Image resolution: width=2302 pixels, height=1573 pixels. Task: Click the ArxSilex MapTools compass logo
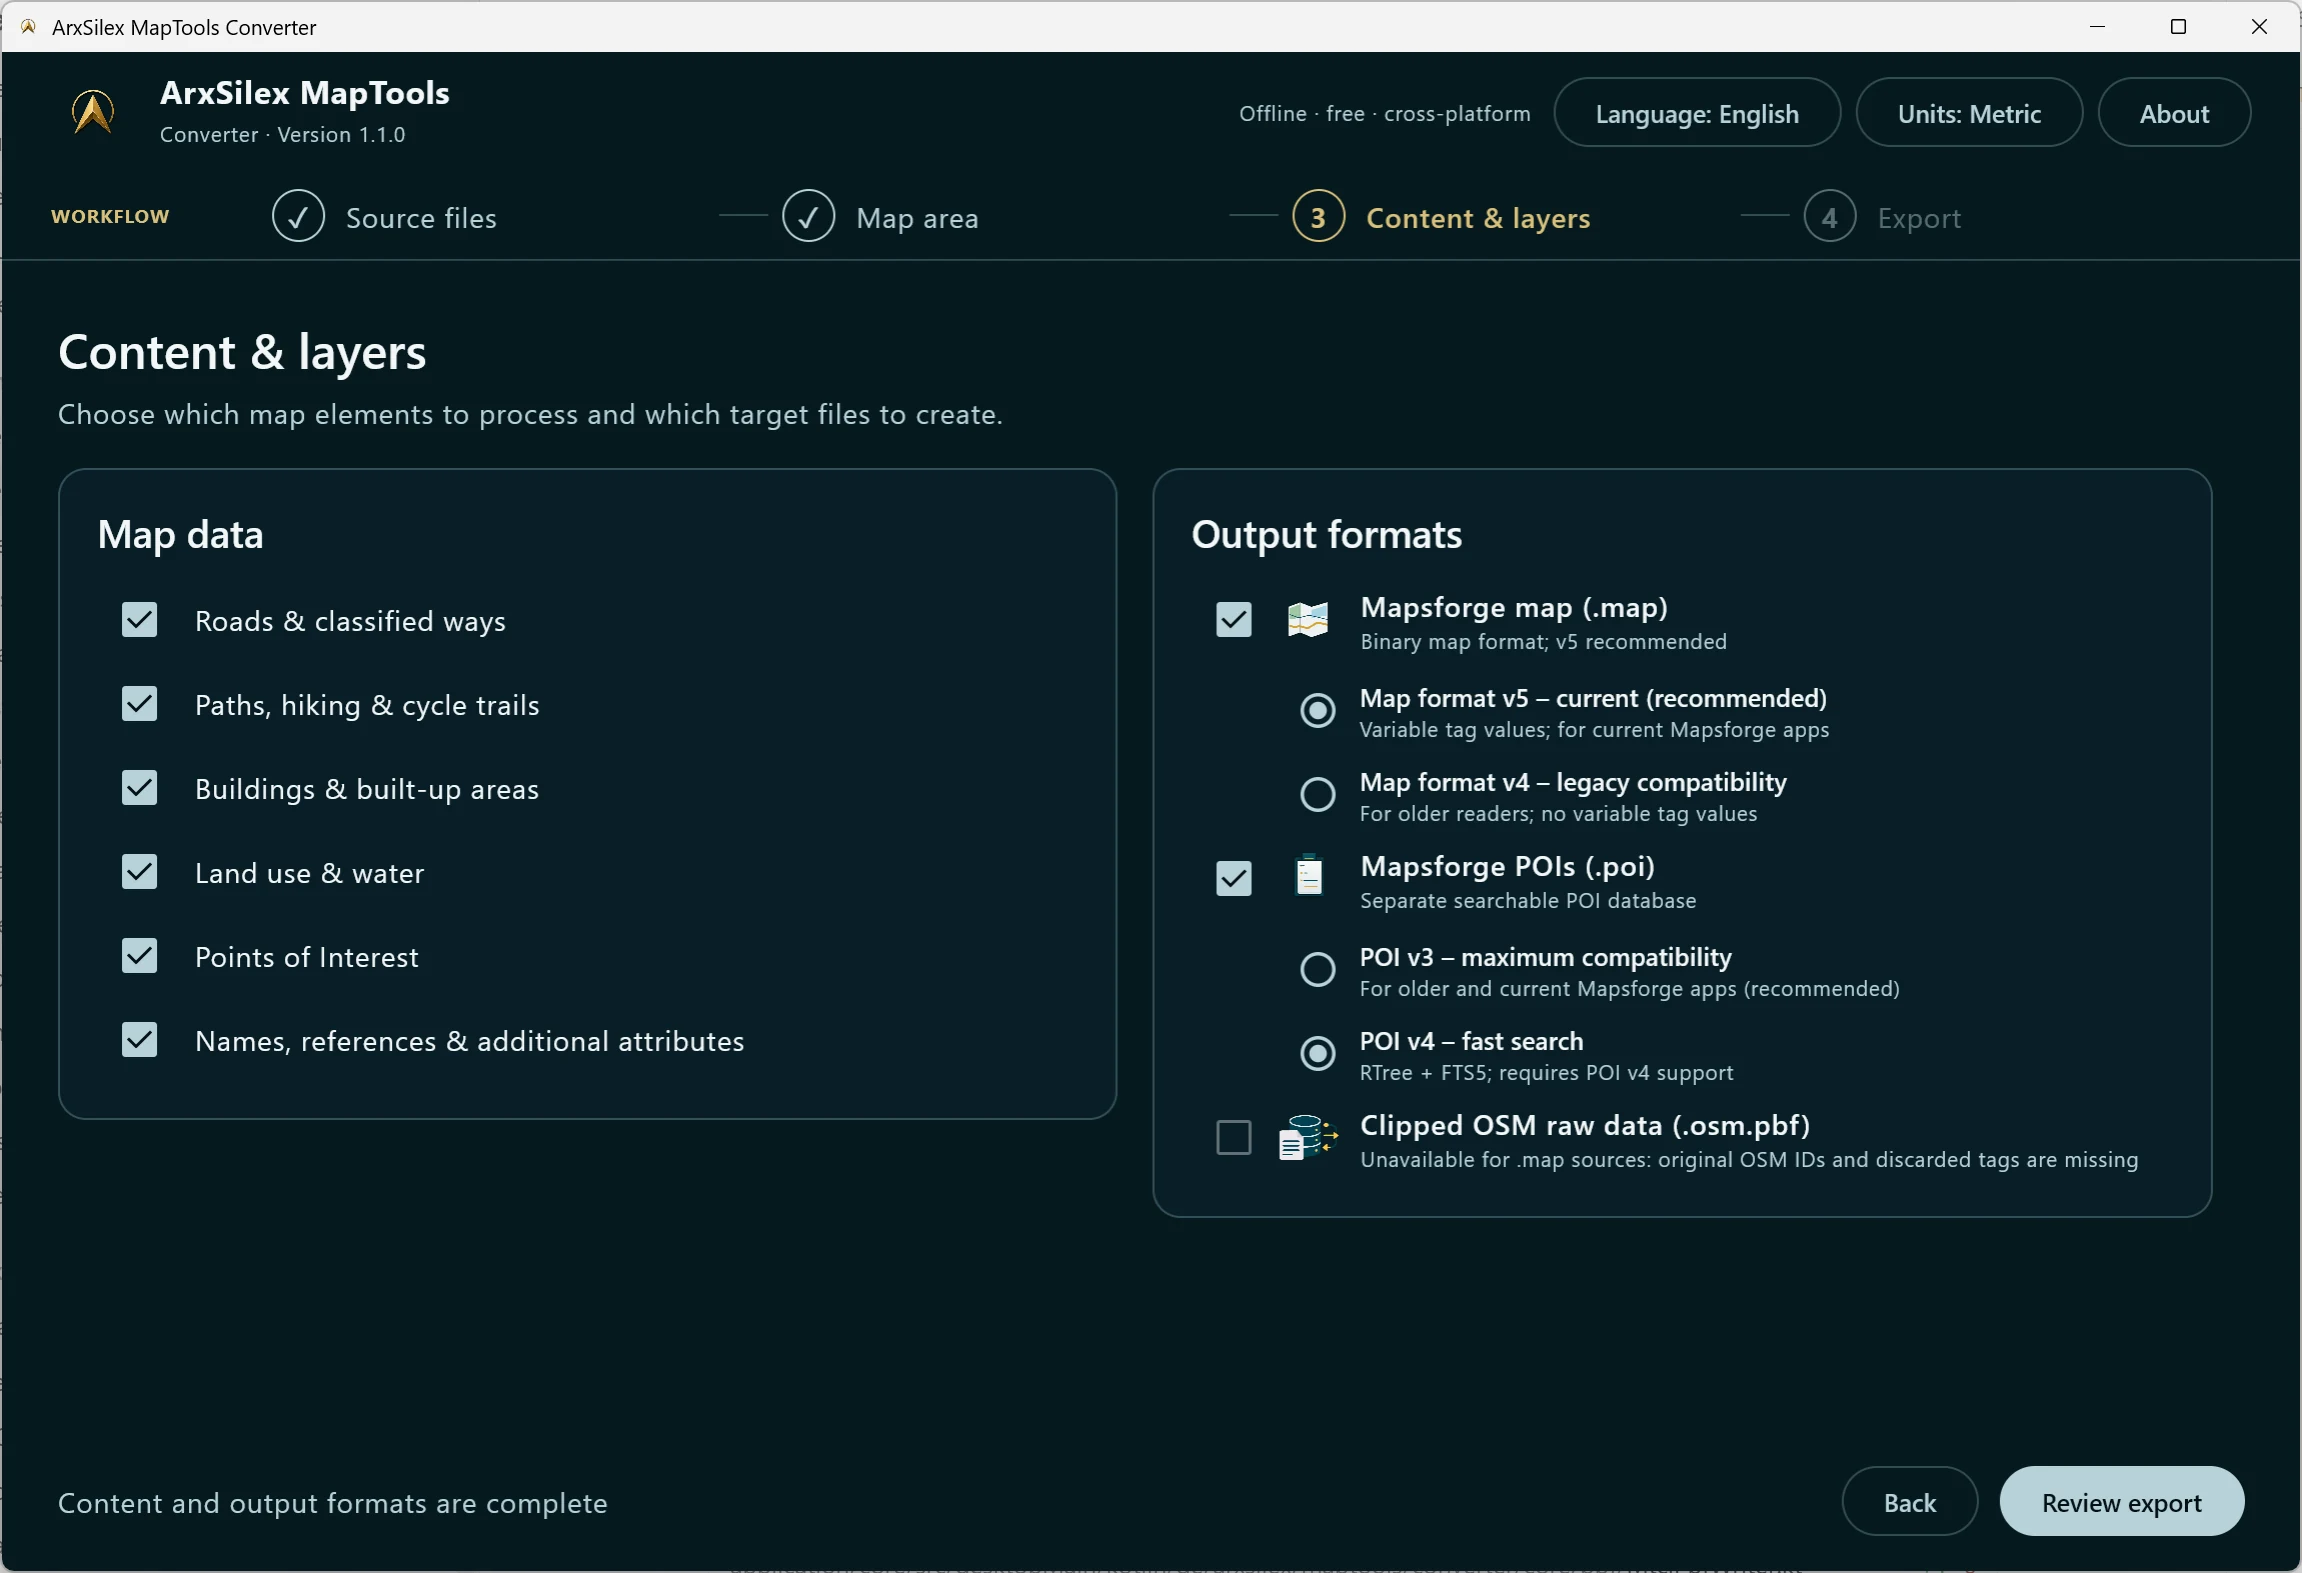click(93, 112)
